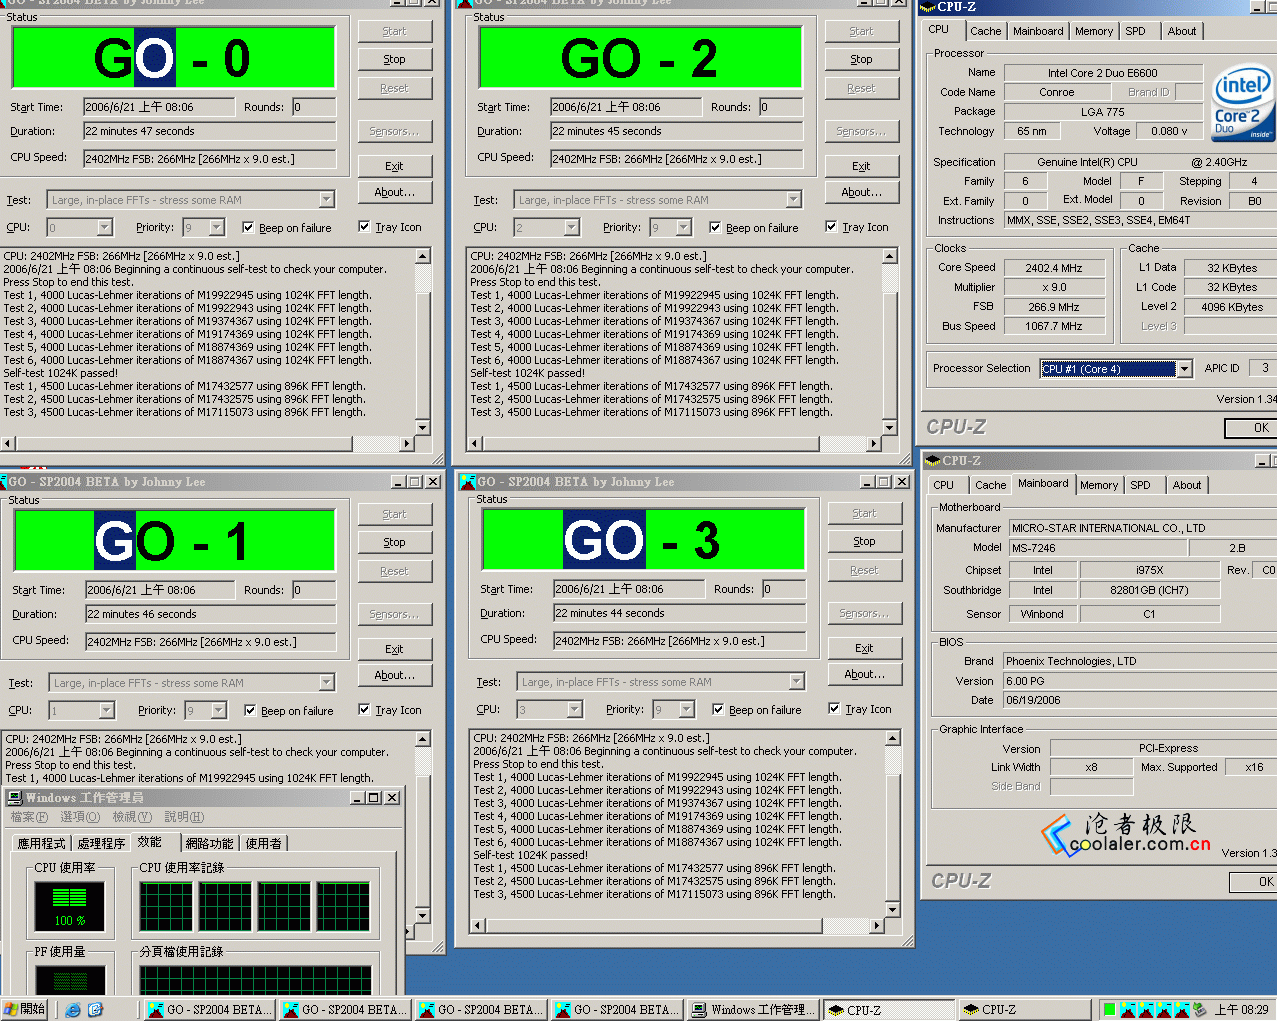Image resolution: width=1277 pixels, height=1021 pixels.
Task: Click the quick launch icon beside Internet Explorer
Action: (95, 1009)
